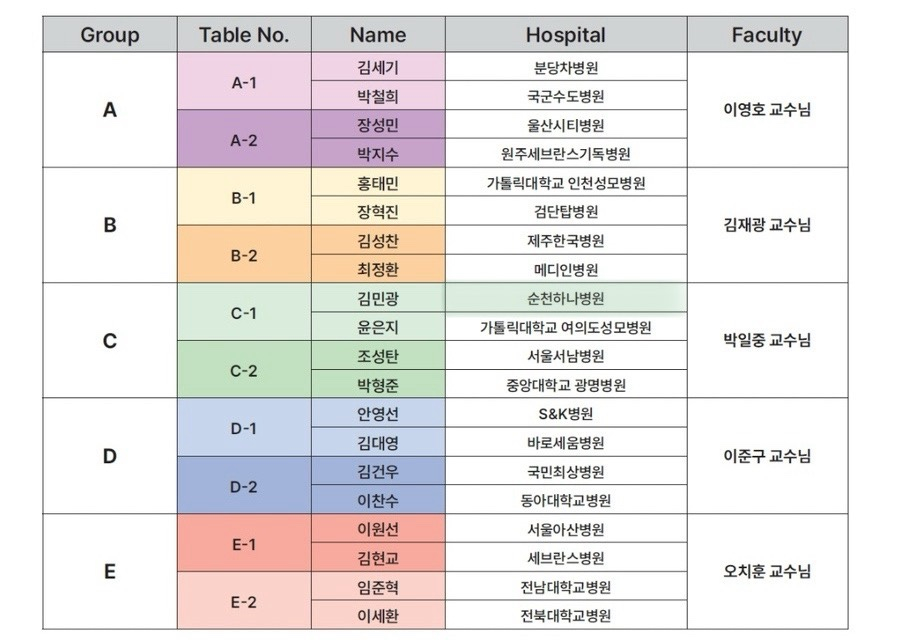
Task: Click the Group D cell
Action: point(110,457)
